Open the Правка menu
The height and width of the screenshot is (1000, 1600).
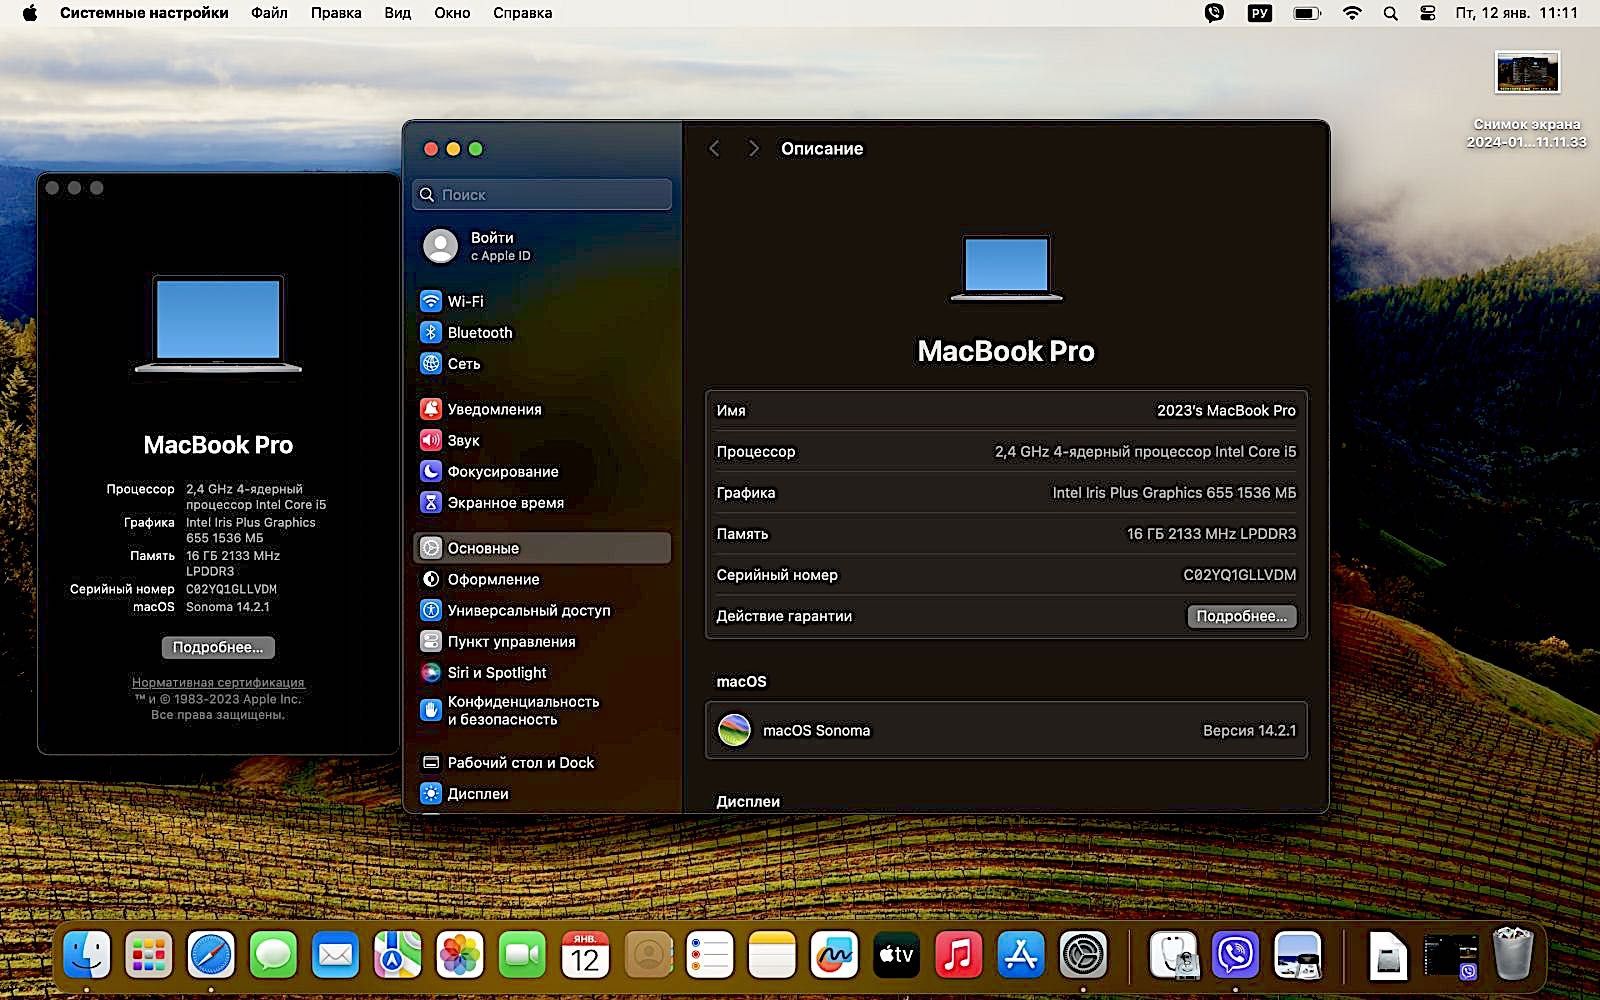[336, 13]
